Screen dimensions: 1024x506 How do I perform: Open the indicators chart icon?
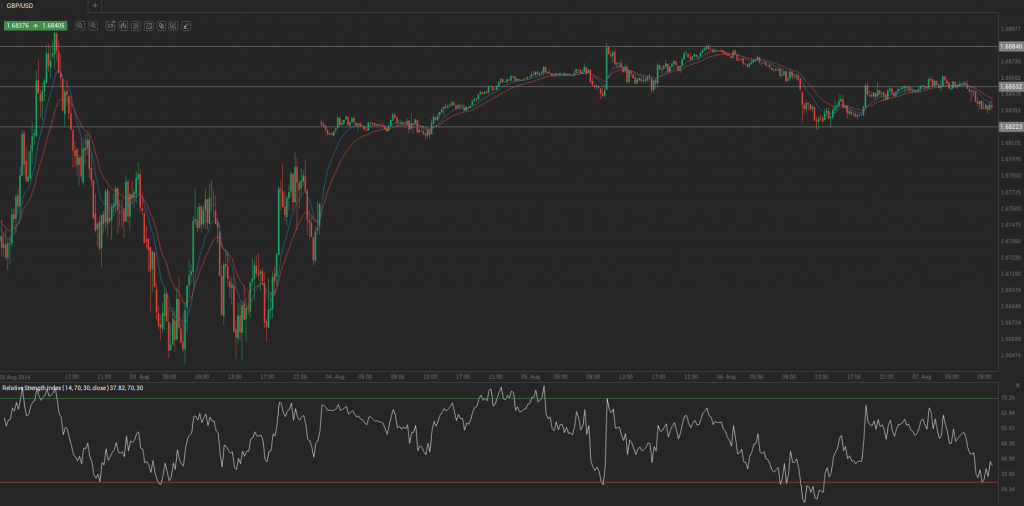point(148,26)
